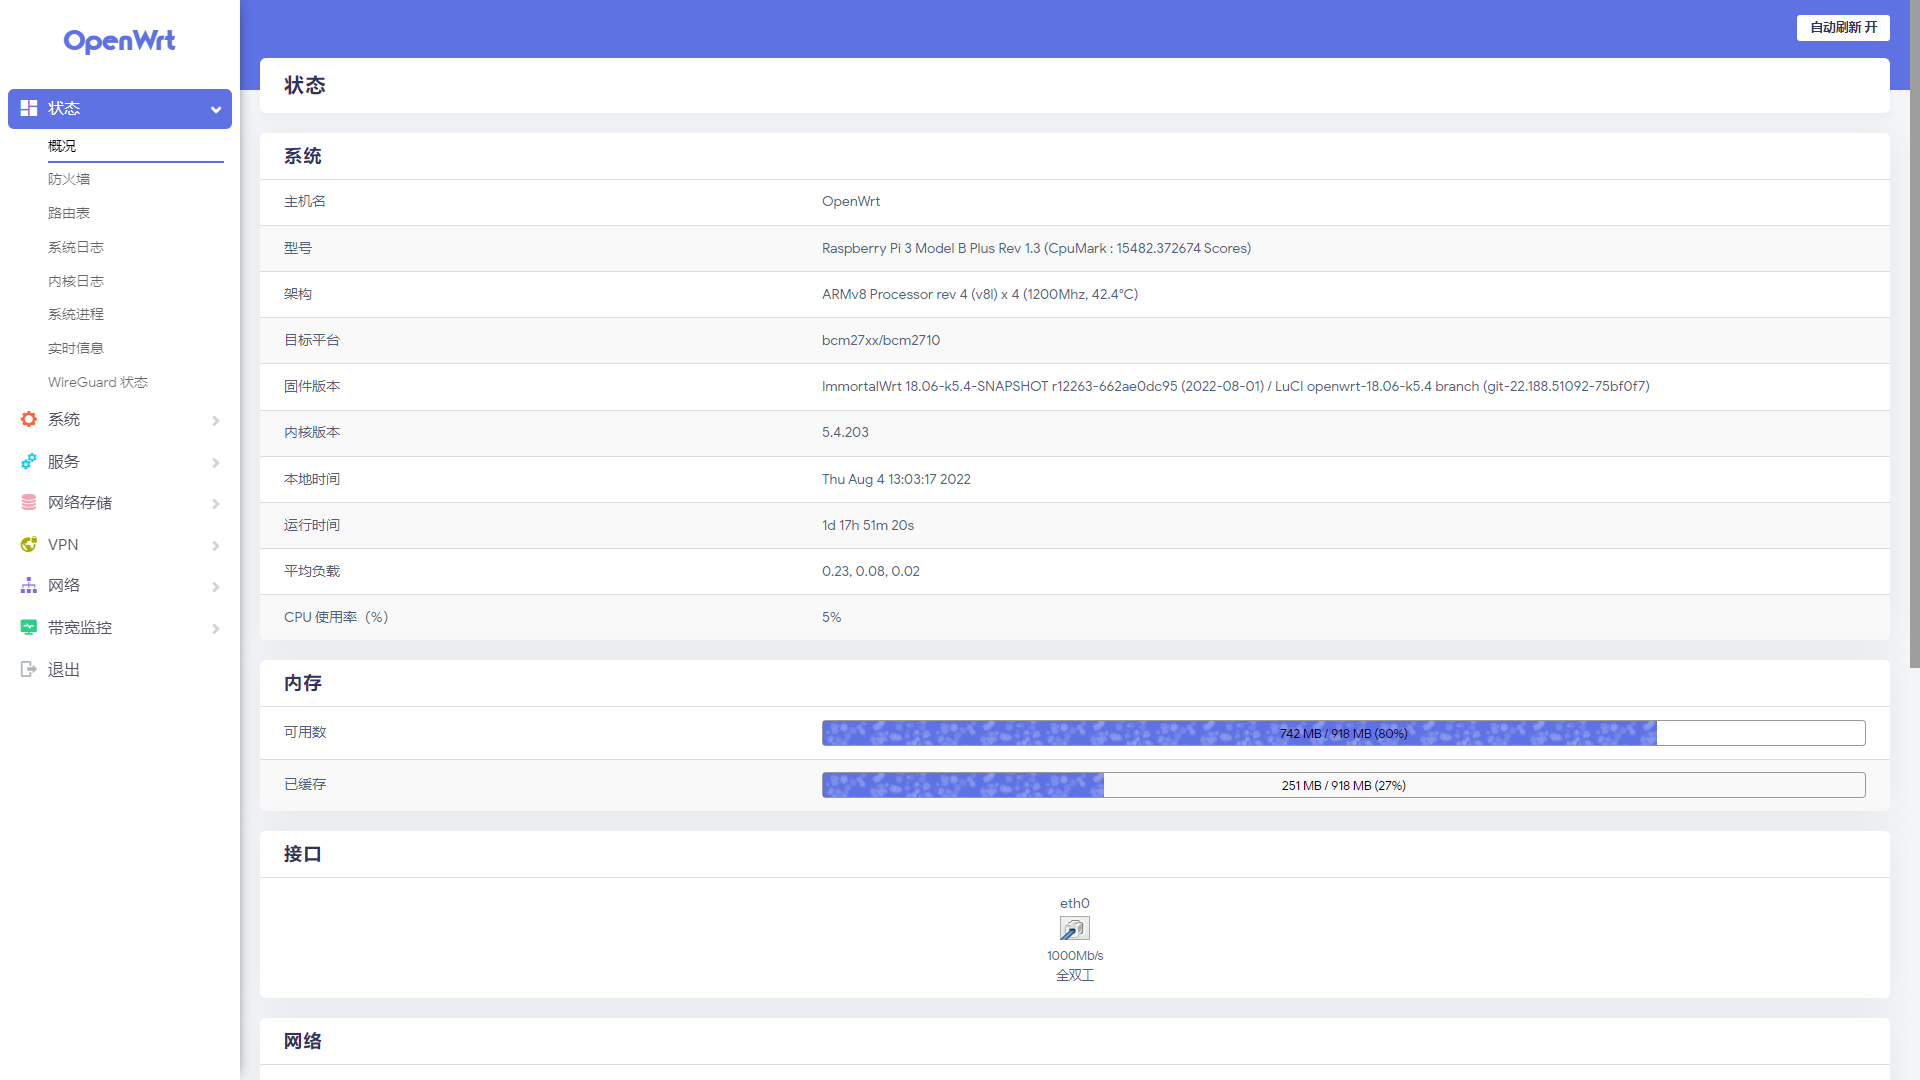This screenshot has height=1080, width=1920.
Task: Expand the VPN menu arrow
Action: click(x=215, y=545)
